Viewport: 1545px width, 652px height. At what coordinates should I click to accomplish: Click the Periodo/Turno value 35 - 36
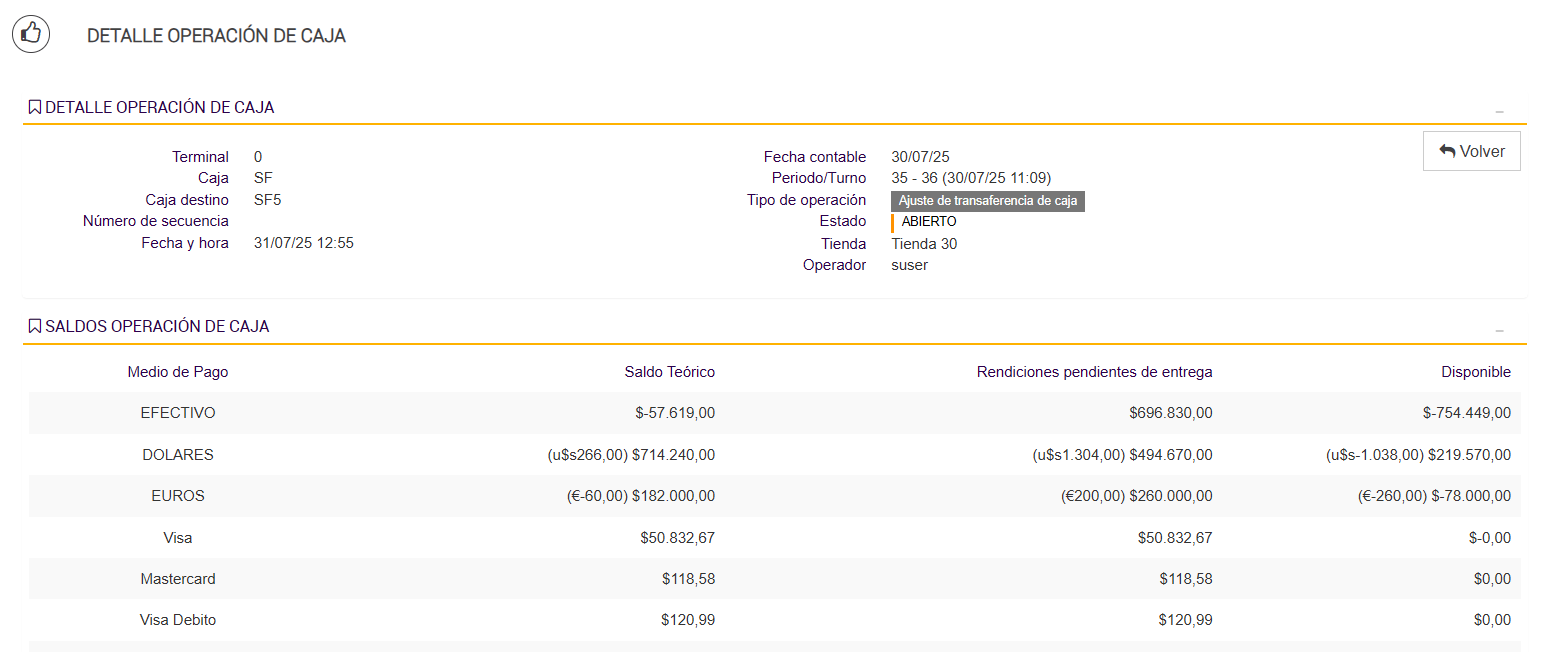[971, 178]
